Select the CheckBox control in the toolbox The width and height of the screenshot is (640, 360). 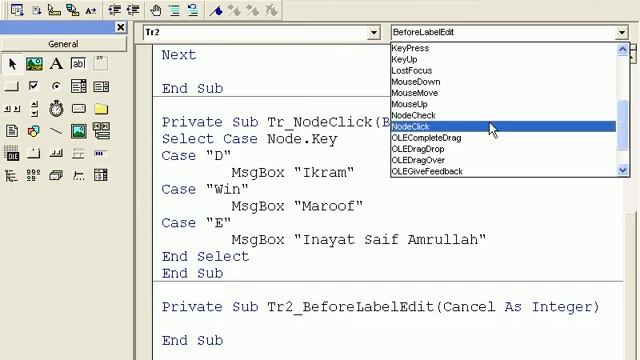coord(33,86)
